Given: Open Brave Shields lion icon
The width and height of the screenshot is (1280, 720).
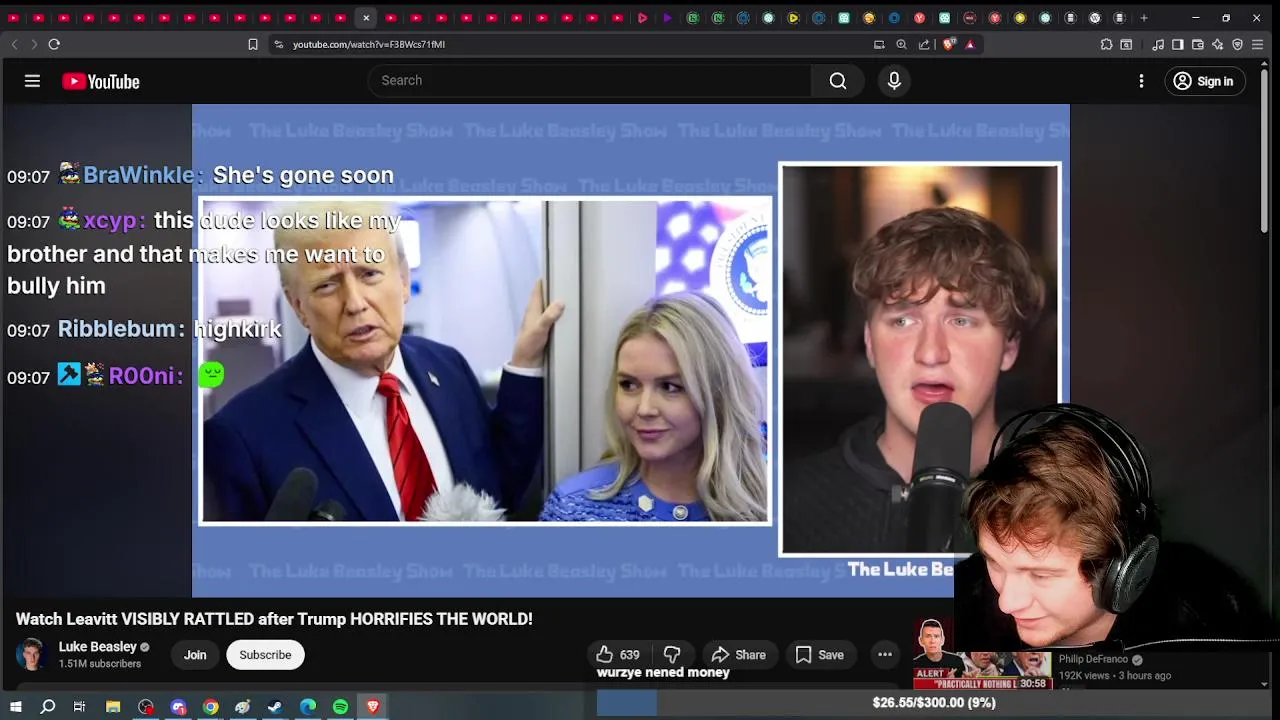Looking at the screenshot, I should 948,44.
